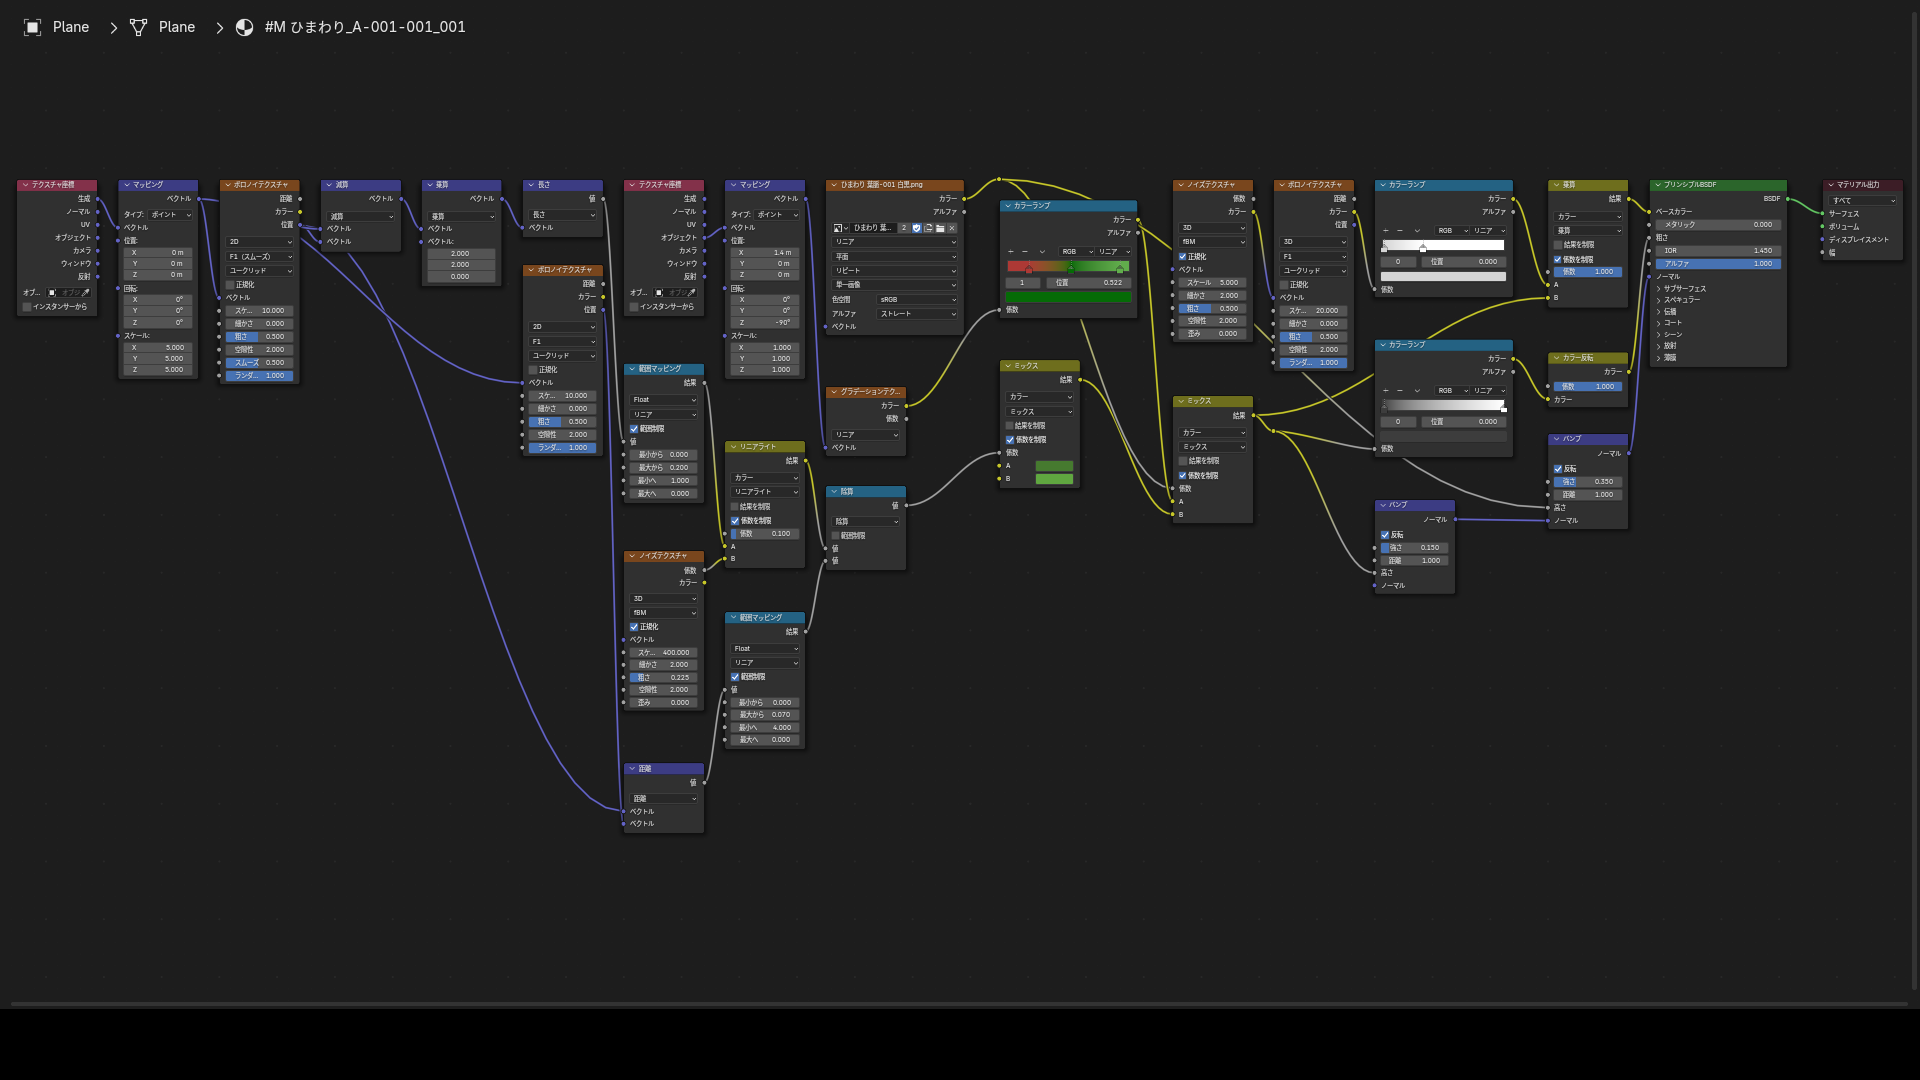Open the sRGB color space dropdown
The width and height of the screenshot is (1920, 1080).
click(x=917, y=300)
